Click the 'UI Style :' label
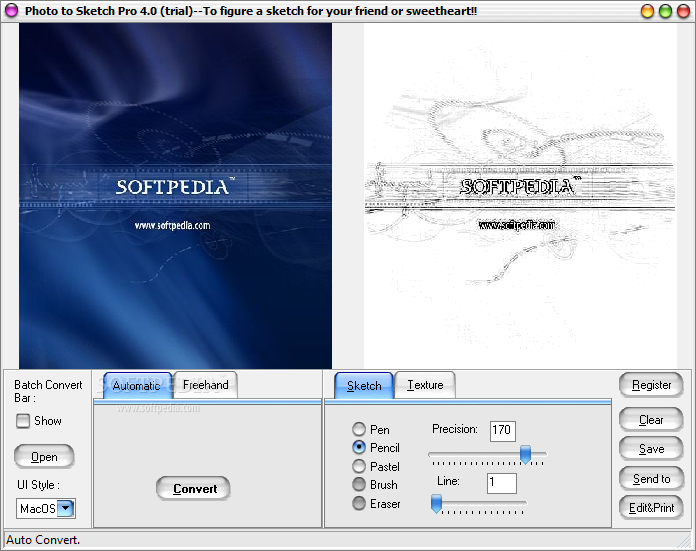696x551 pixels. pos(38,485)
